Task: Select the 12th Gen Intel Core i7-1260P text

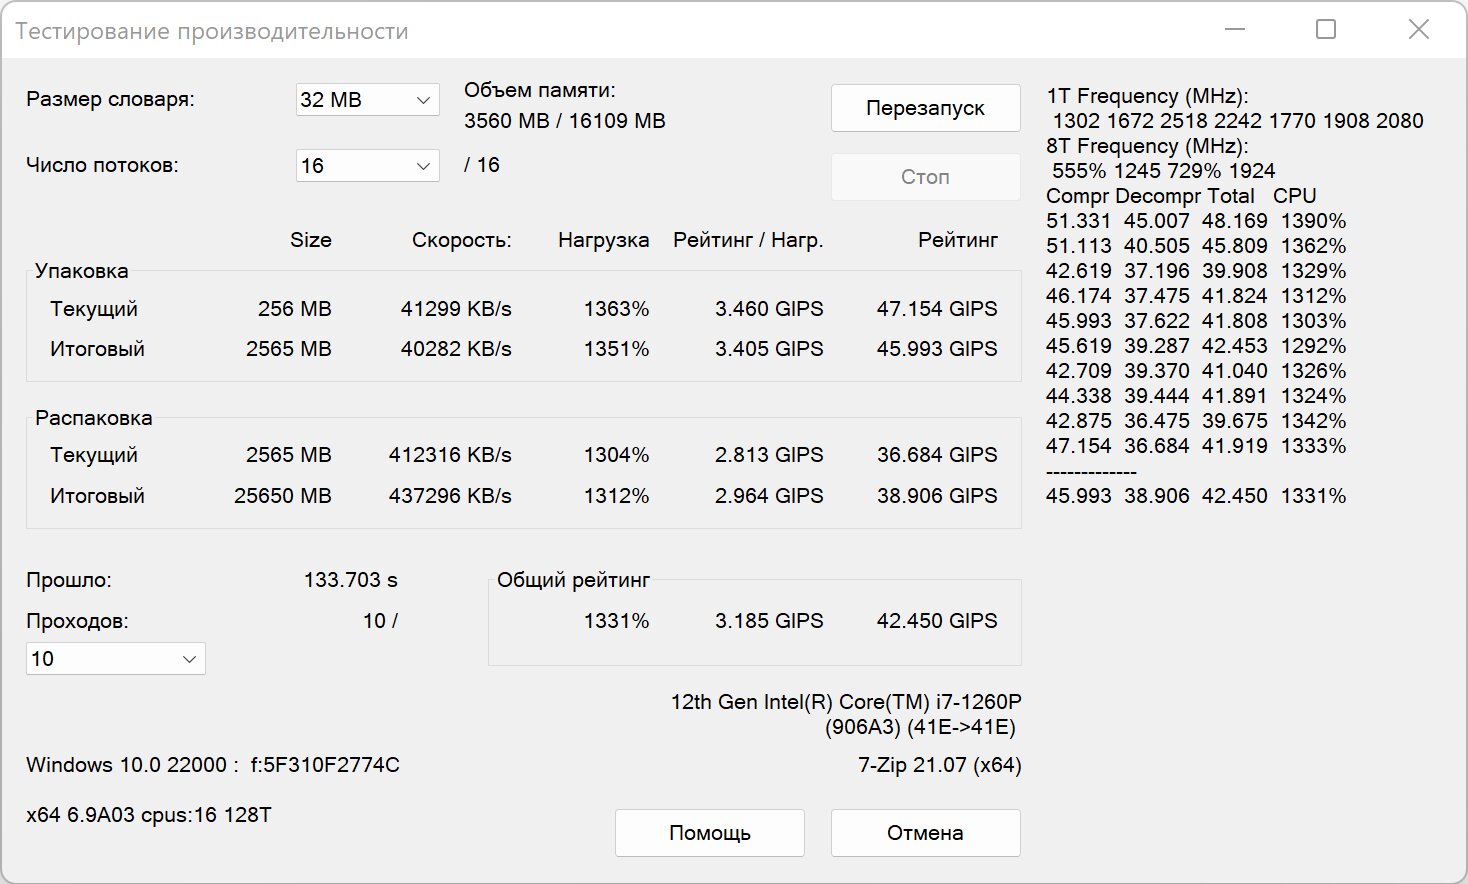Action: [846, 702]
